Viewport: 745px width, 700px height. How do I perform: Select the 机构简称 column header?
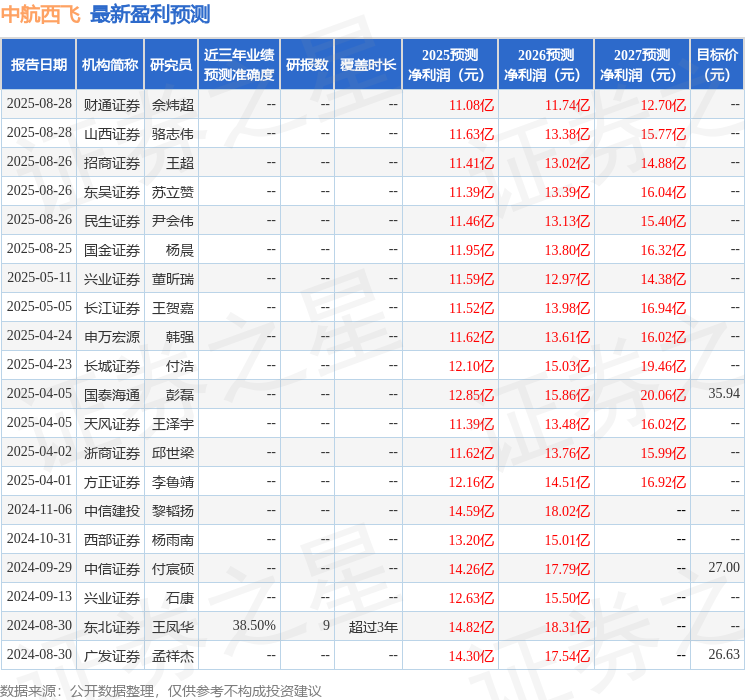coord(110,65)
